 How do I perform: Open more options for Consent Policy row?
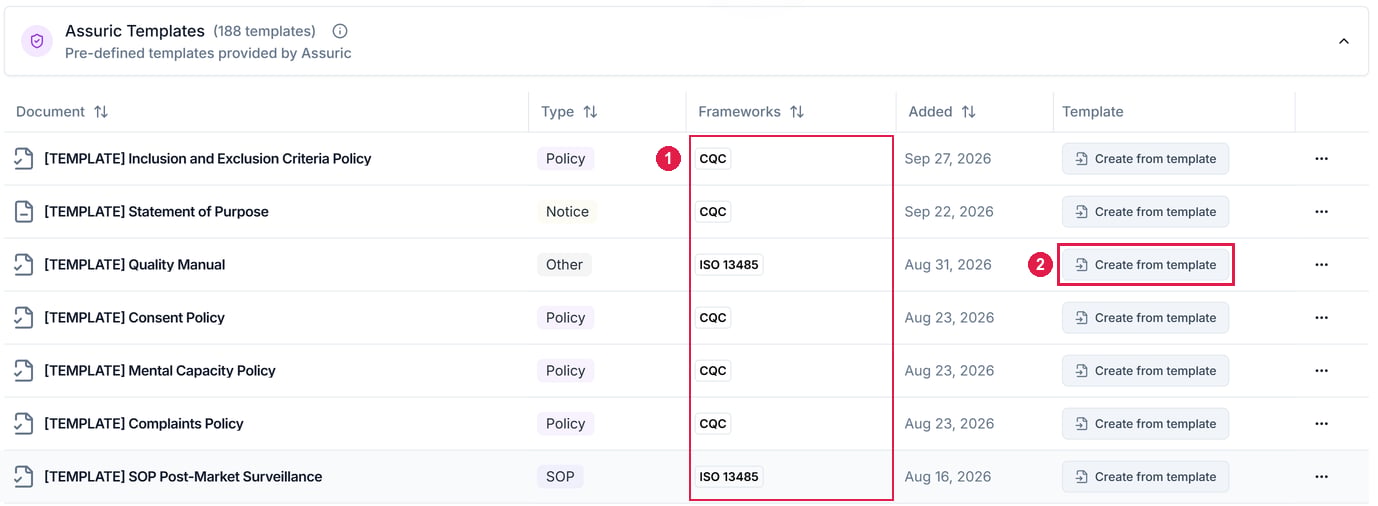[x=1321, y=318]
